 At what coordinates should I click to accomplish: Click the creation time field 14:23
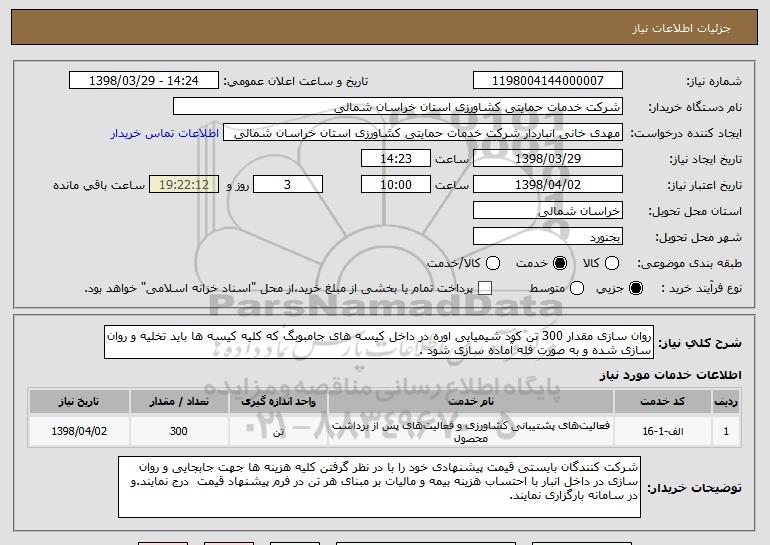[396, 159]
